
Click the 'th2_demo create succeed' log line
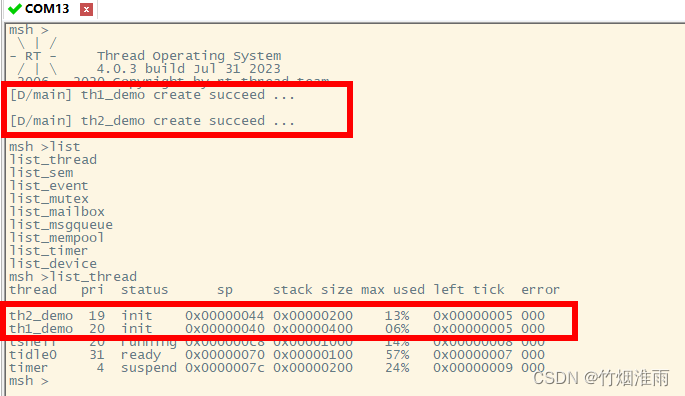[x=152, y=121]
